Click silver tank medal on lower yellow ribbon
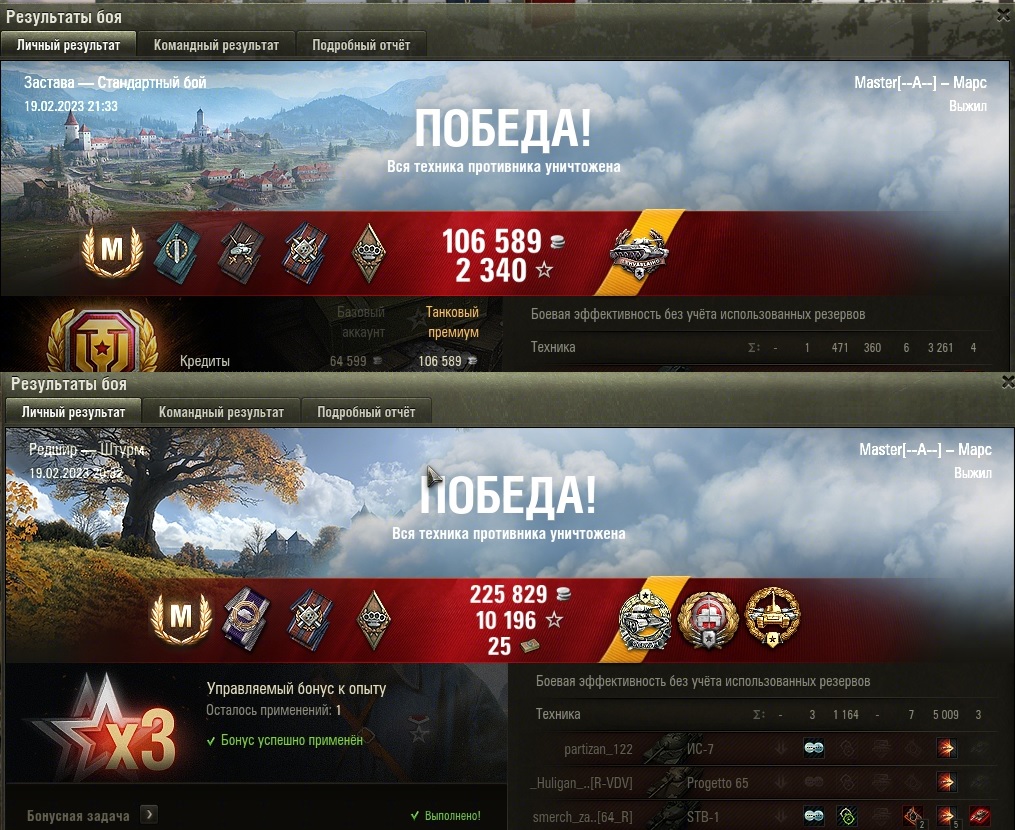Screen dimensions: 1015x830 coord(643,619)
